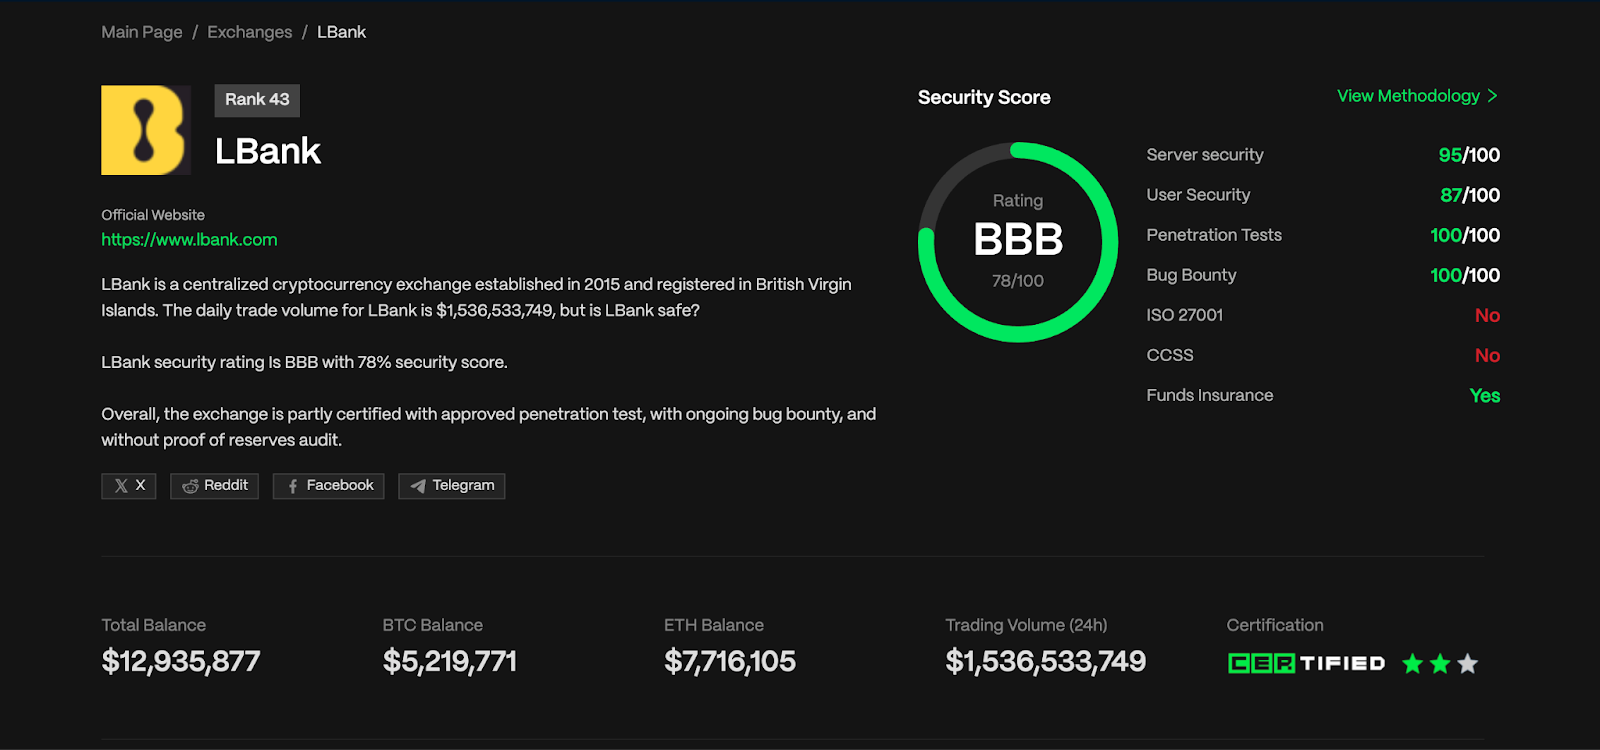Click the 95/100 Server security score
The width and height of the screenshot is (1600, 750).
click(1469, 155)
